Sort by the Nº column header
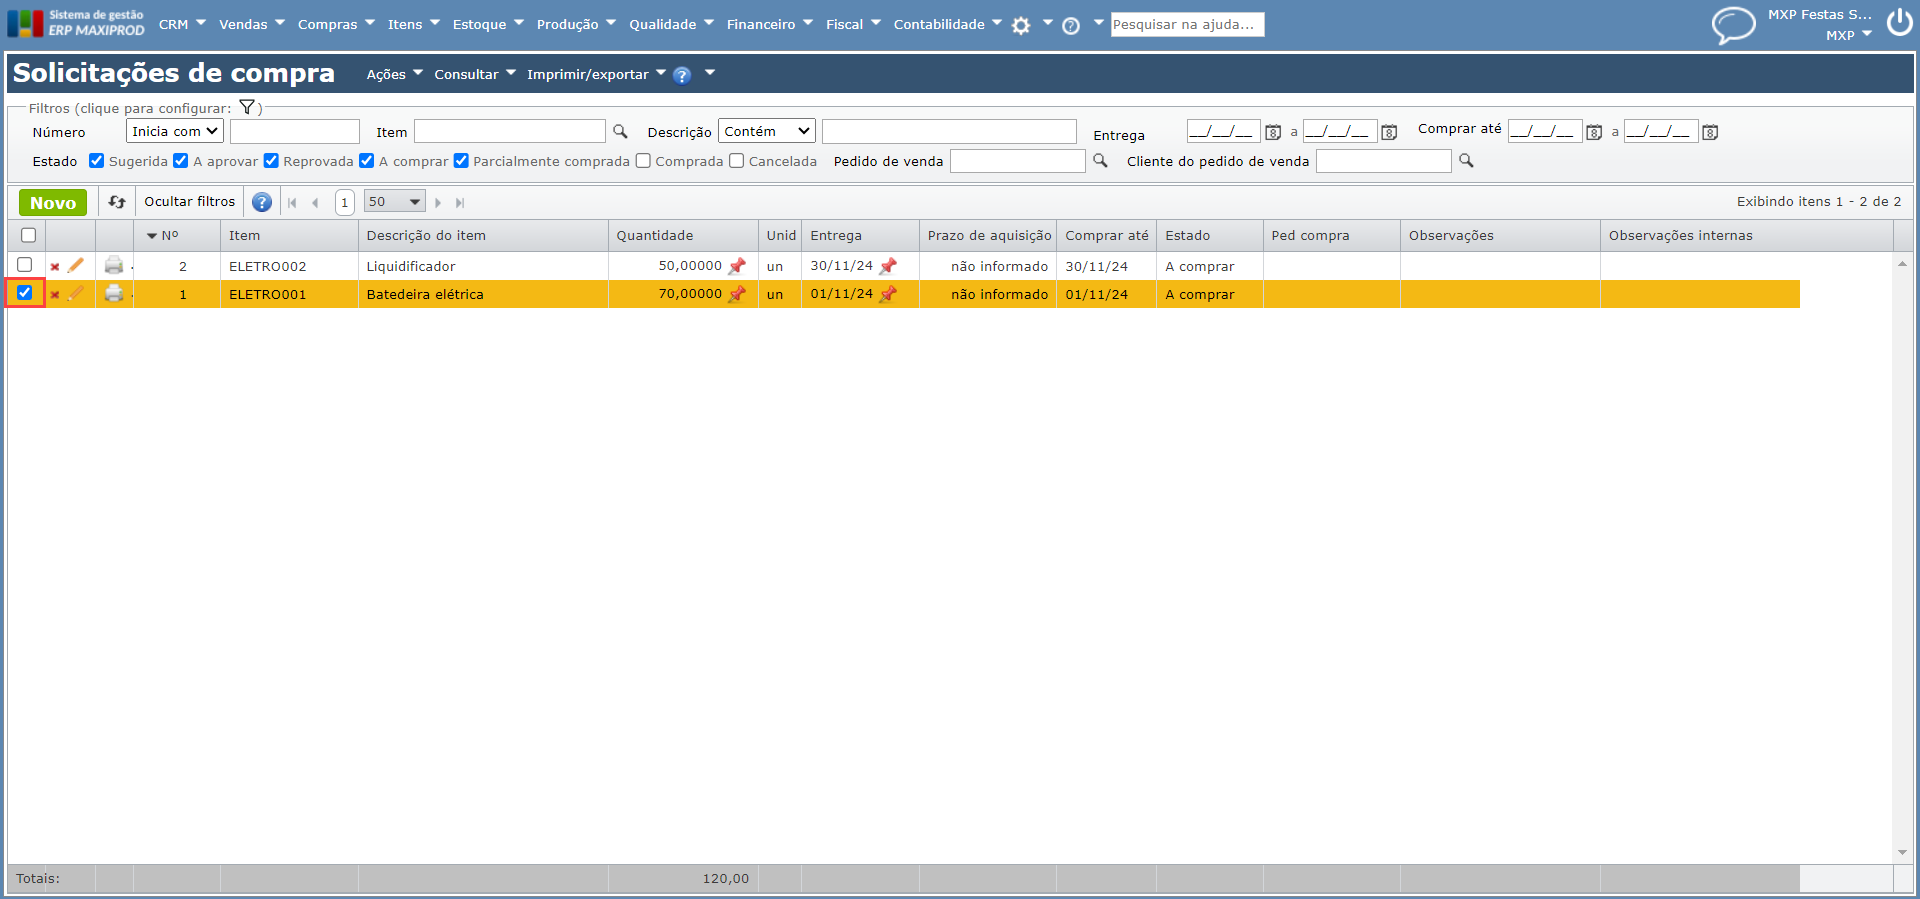 click(169, 235)
